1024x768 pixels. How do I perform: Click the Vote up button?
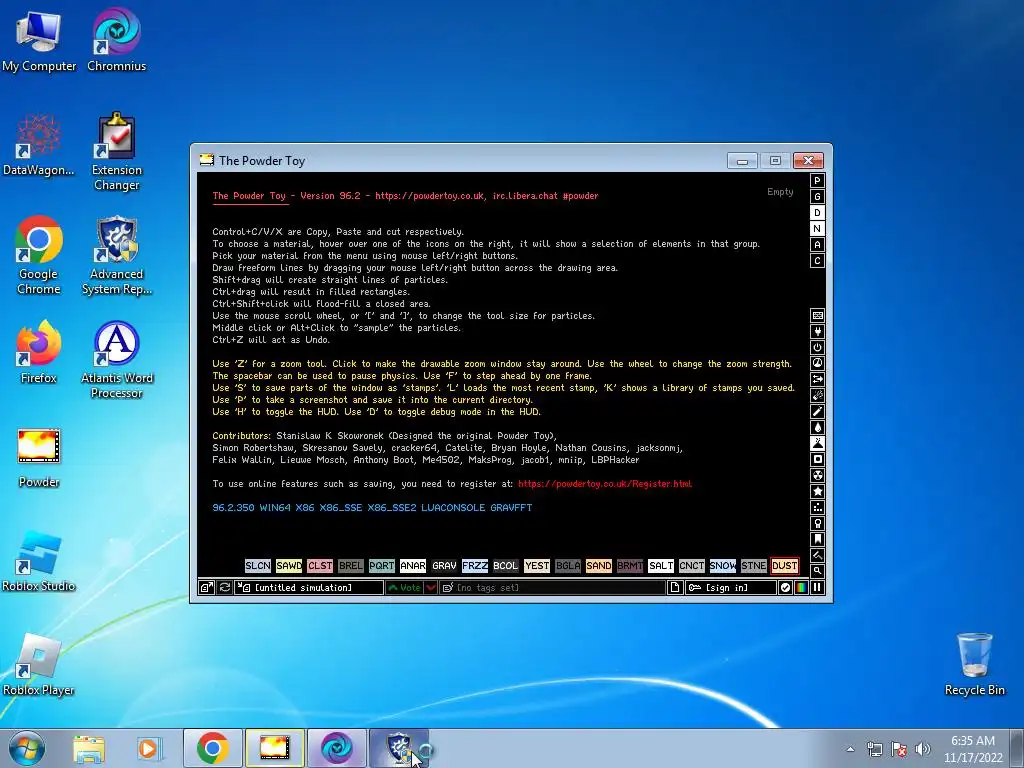(x=404, y=588)
